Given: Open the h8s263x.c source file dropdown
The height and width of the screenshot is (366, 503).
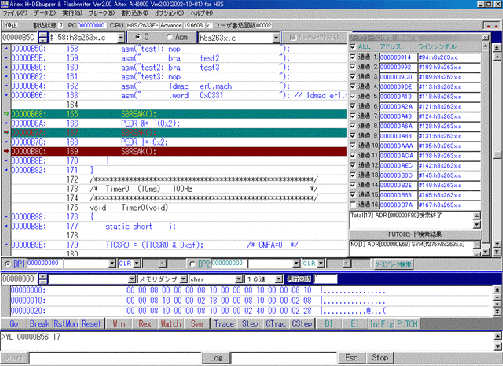Looking at the screenshot, I should [276, 38].
